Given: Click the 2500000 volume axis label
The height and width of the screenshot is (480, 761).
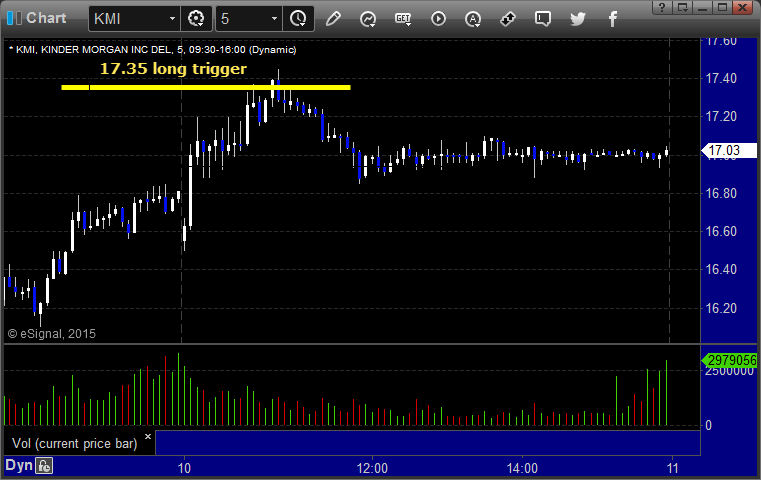Looking at the screenshot, I should click(730, 371).
